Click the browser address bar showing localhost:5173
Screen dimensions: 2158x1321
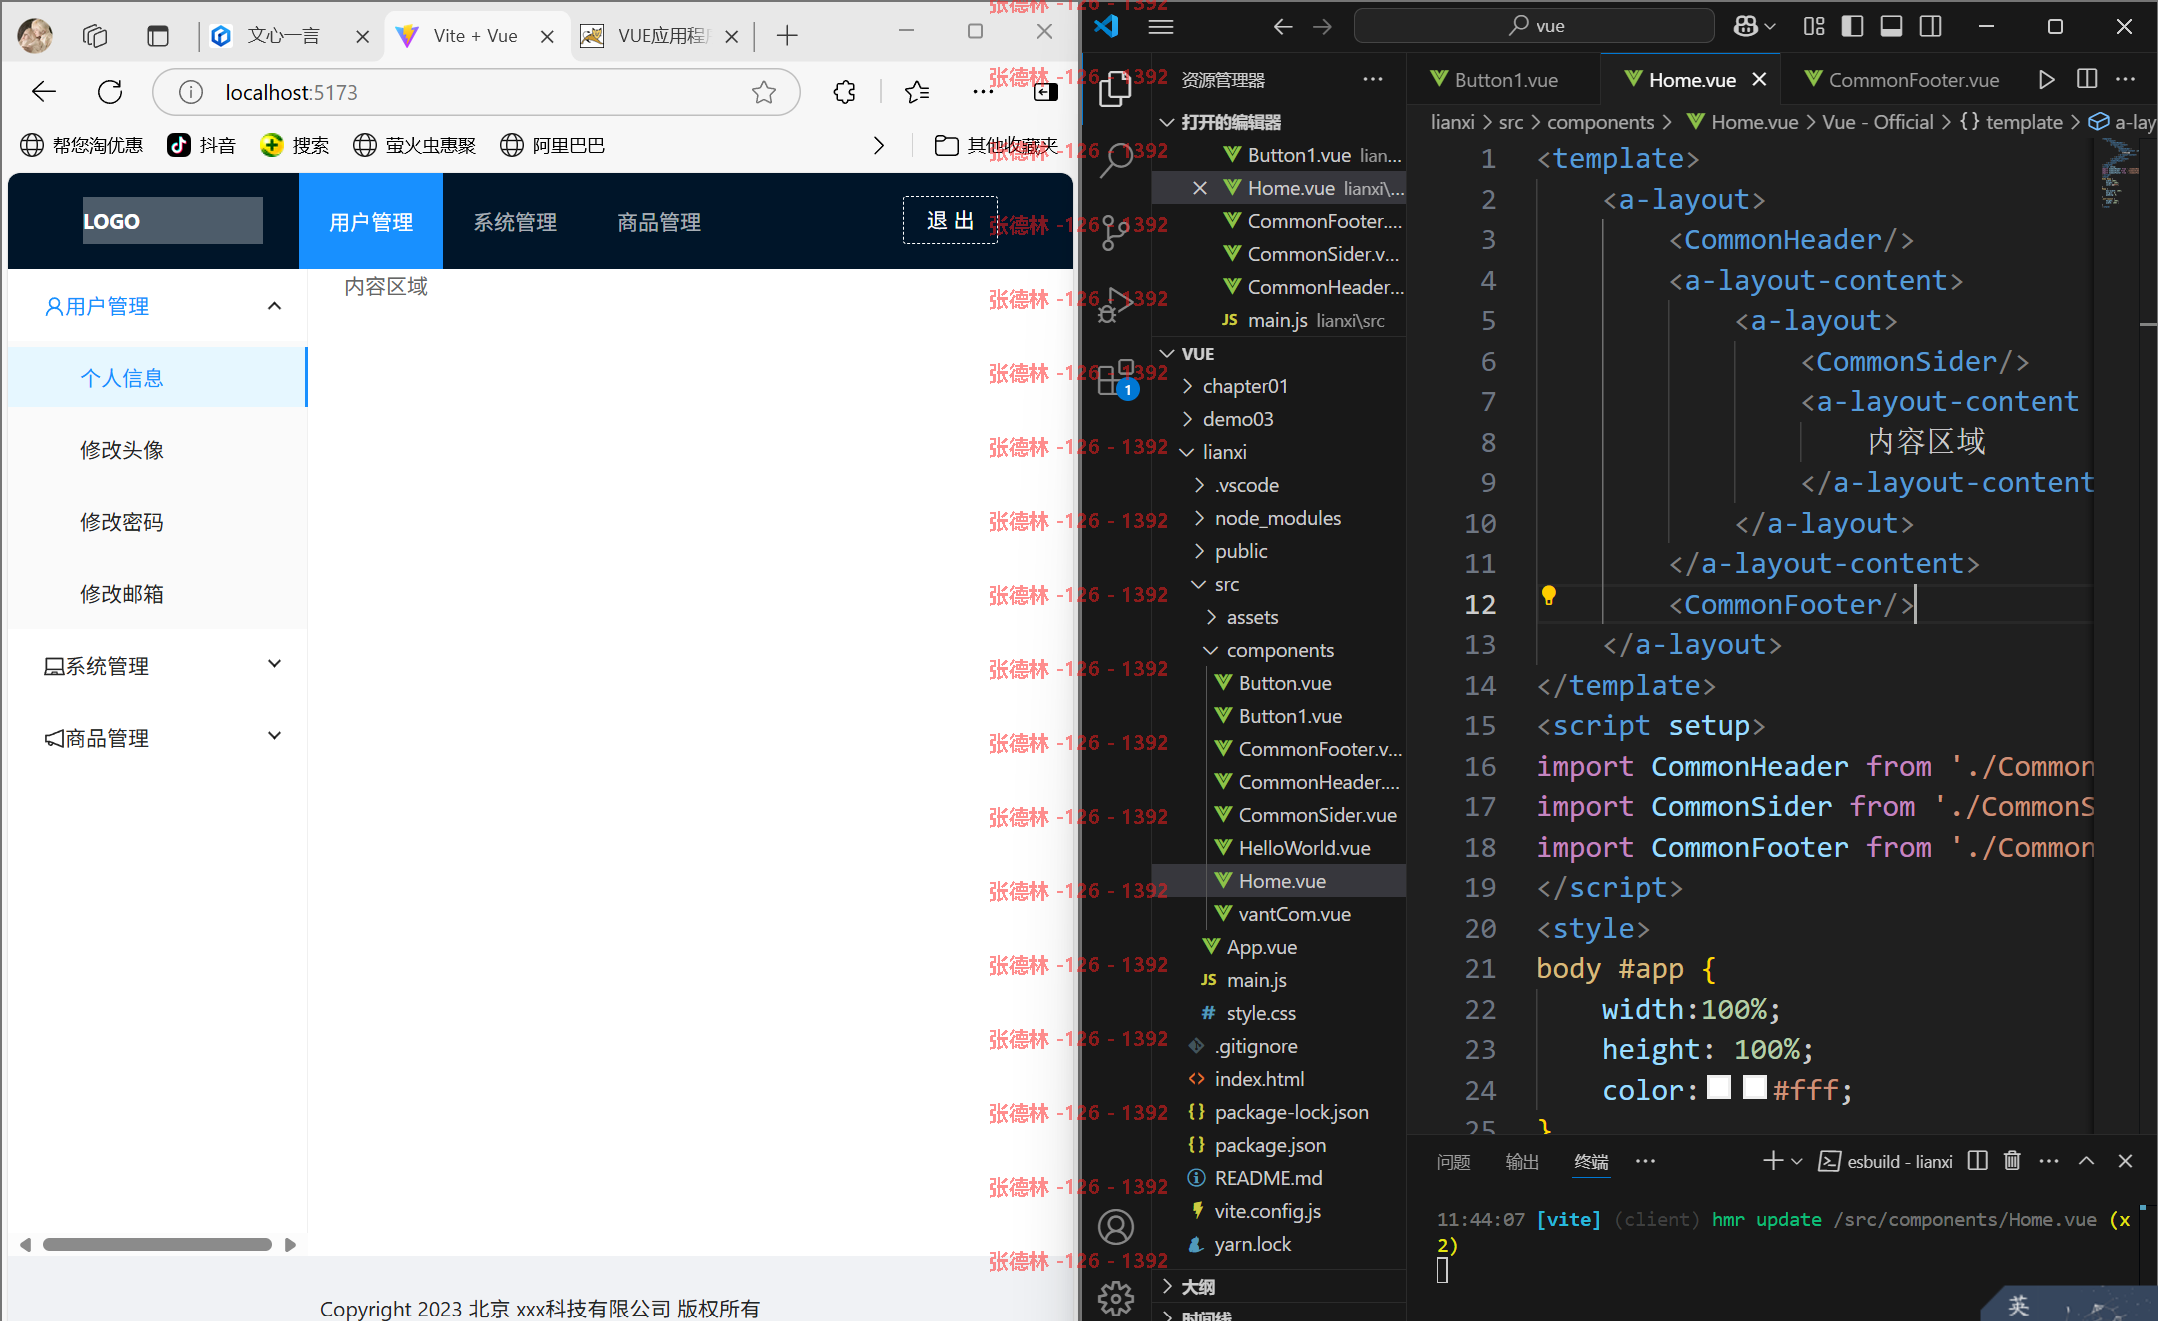pos(476,92)
